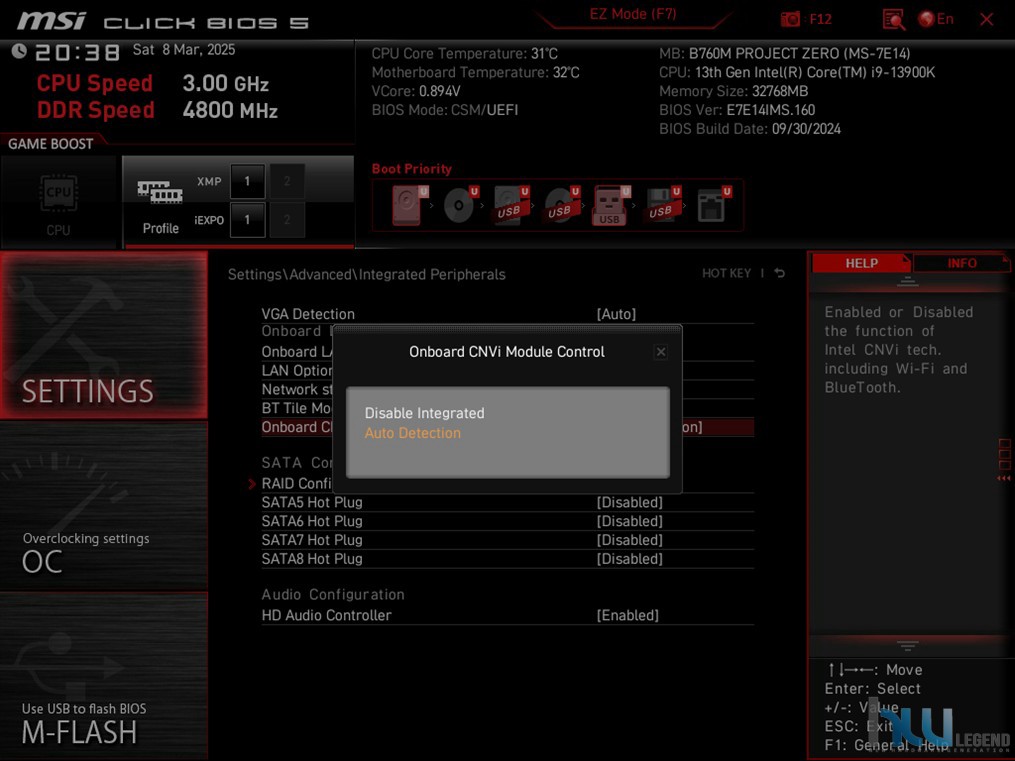Click the date Sat 8 Mar, 2025
The image size is (1015, 761).
pyautogui.click(x=184, y=50)
